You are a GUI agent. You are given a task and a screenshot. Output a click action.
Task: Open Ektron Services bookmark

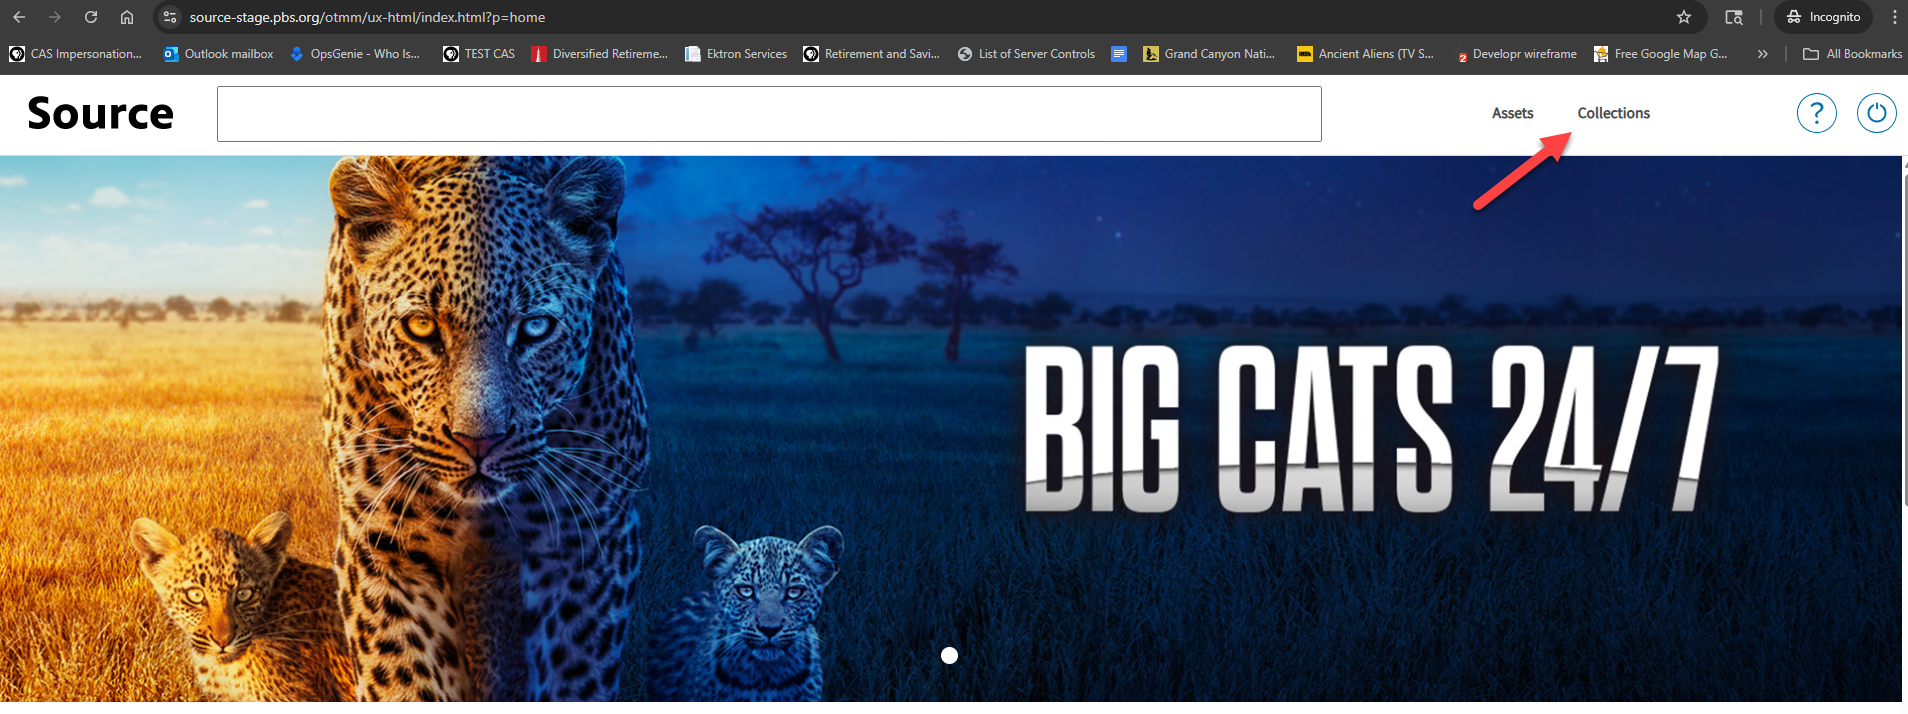click(736, 54)
